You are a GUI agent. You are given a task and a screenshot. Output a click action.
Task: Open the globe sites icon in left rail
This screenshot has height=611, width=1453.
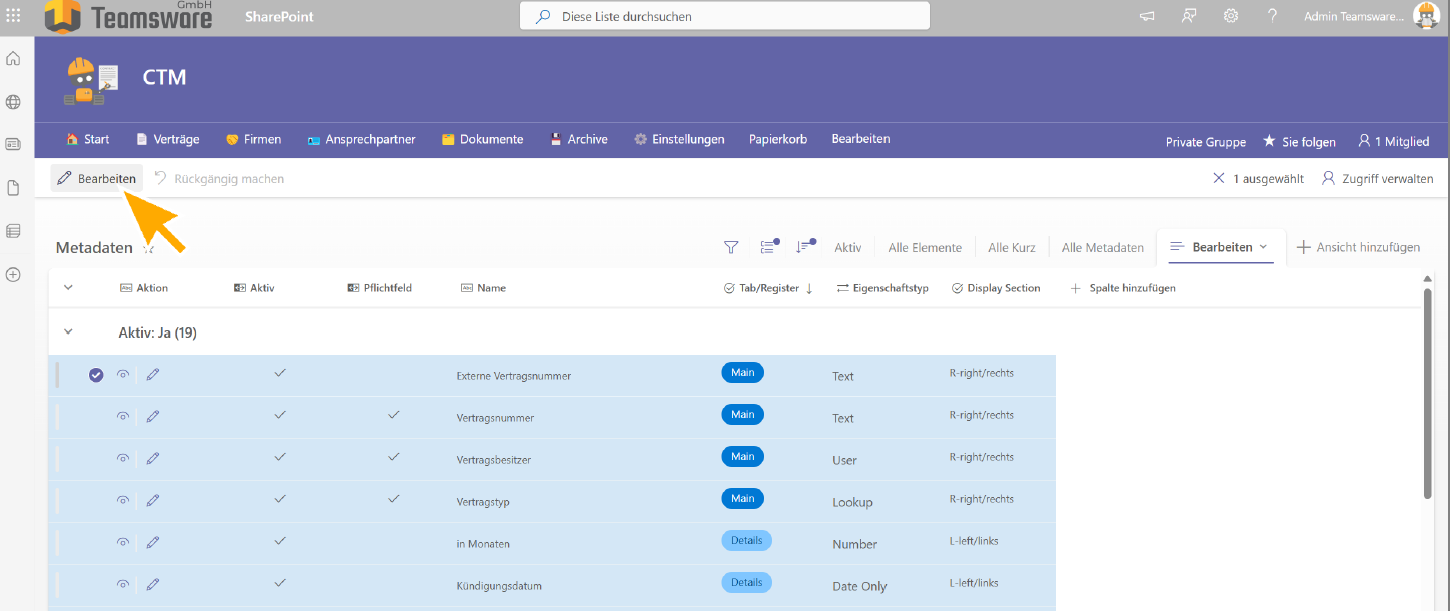pyautogui.click(x=13, y=102)
